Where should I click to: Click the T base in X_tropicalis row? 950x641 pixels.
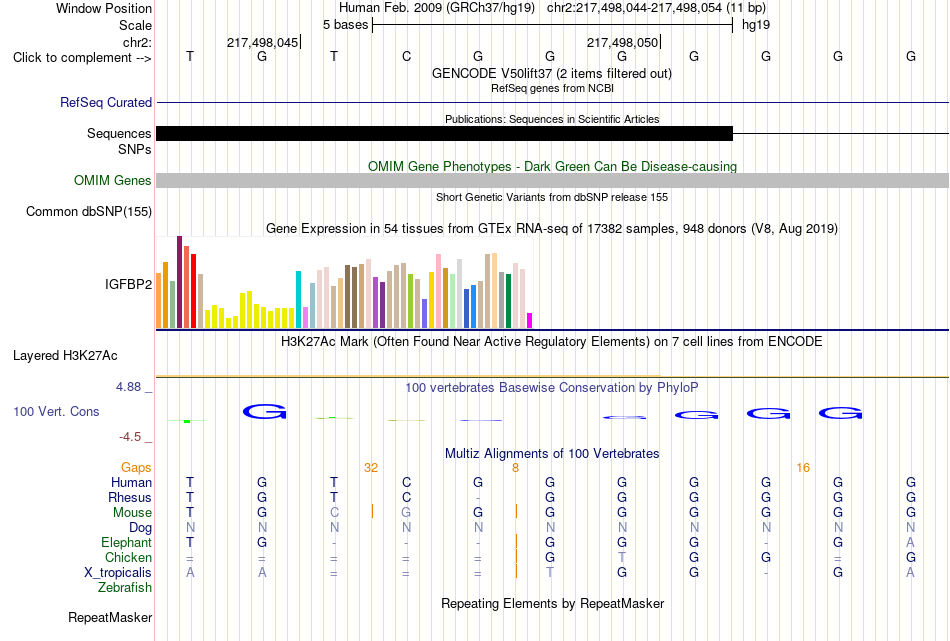click(x=550, y=573)
